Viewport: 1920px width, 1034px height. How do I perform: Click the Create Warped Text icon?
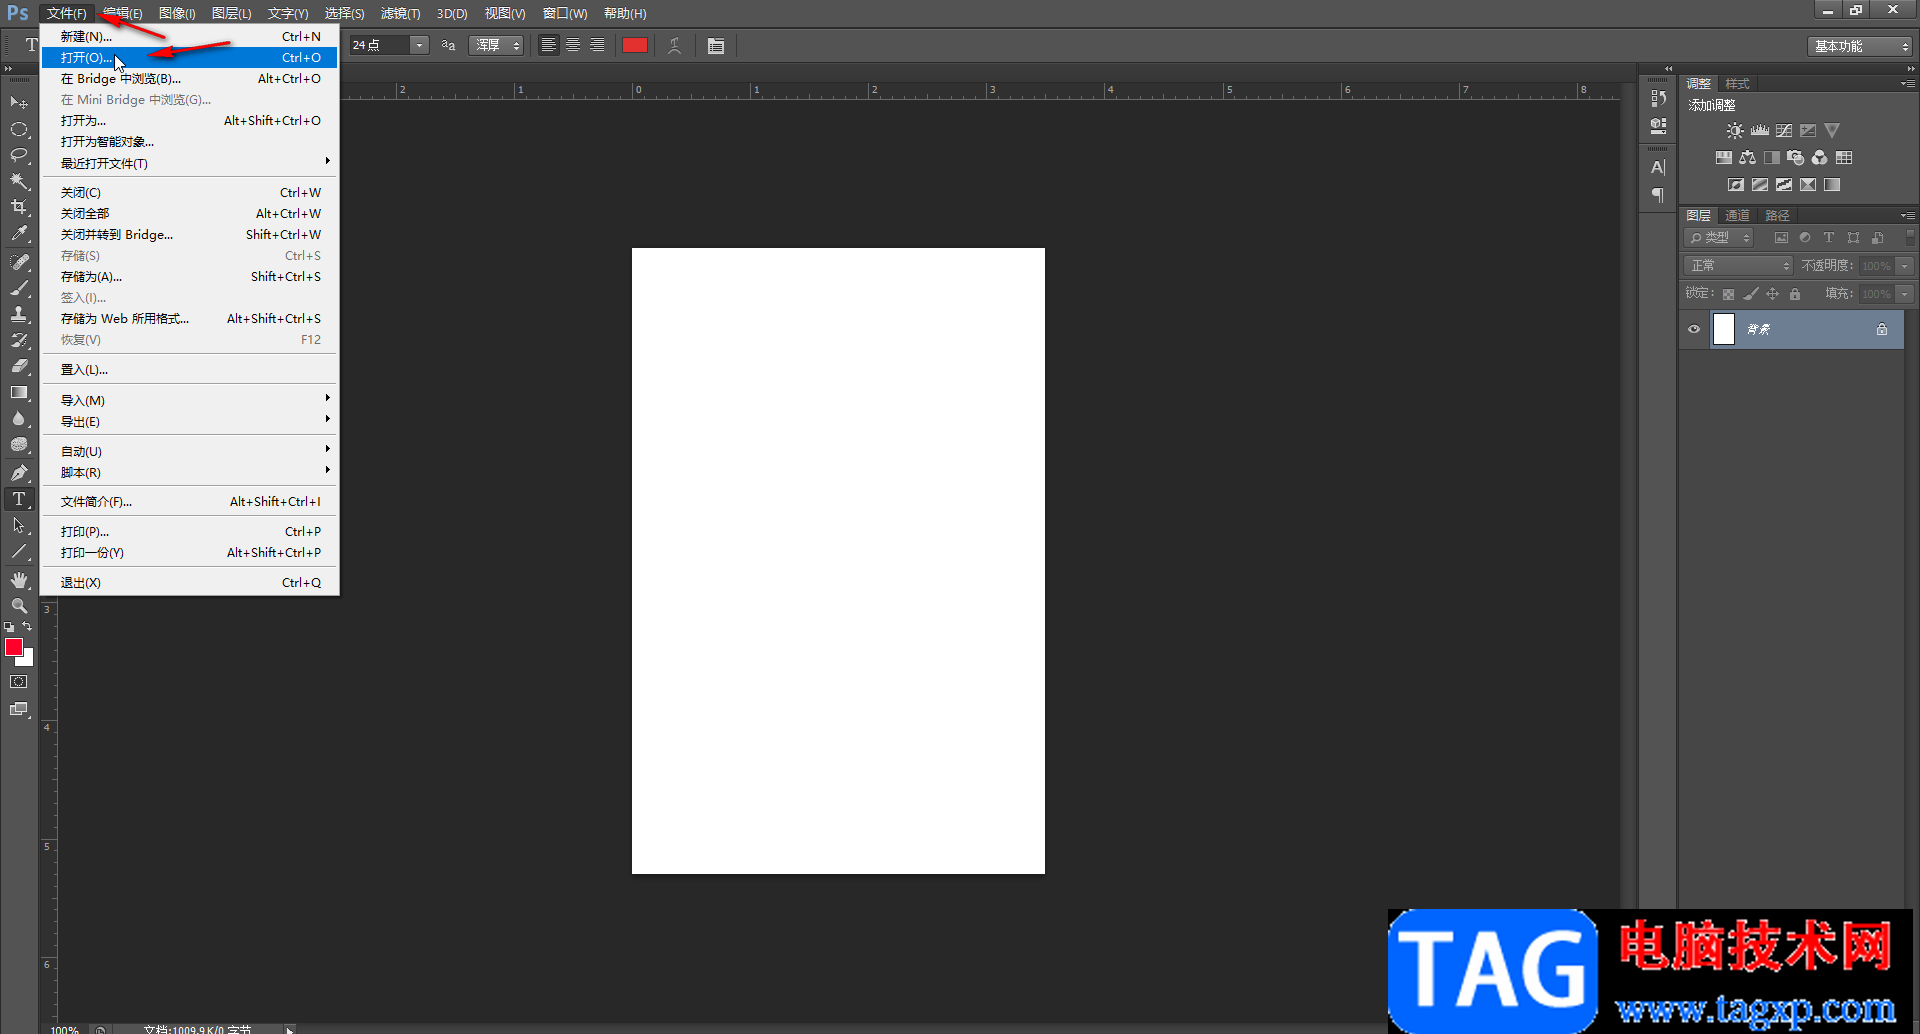(x=675, y=46)
